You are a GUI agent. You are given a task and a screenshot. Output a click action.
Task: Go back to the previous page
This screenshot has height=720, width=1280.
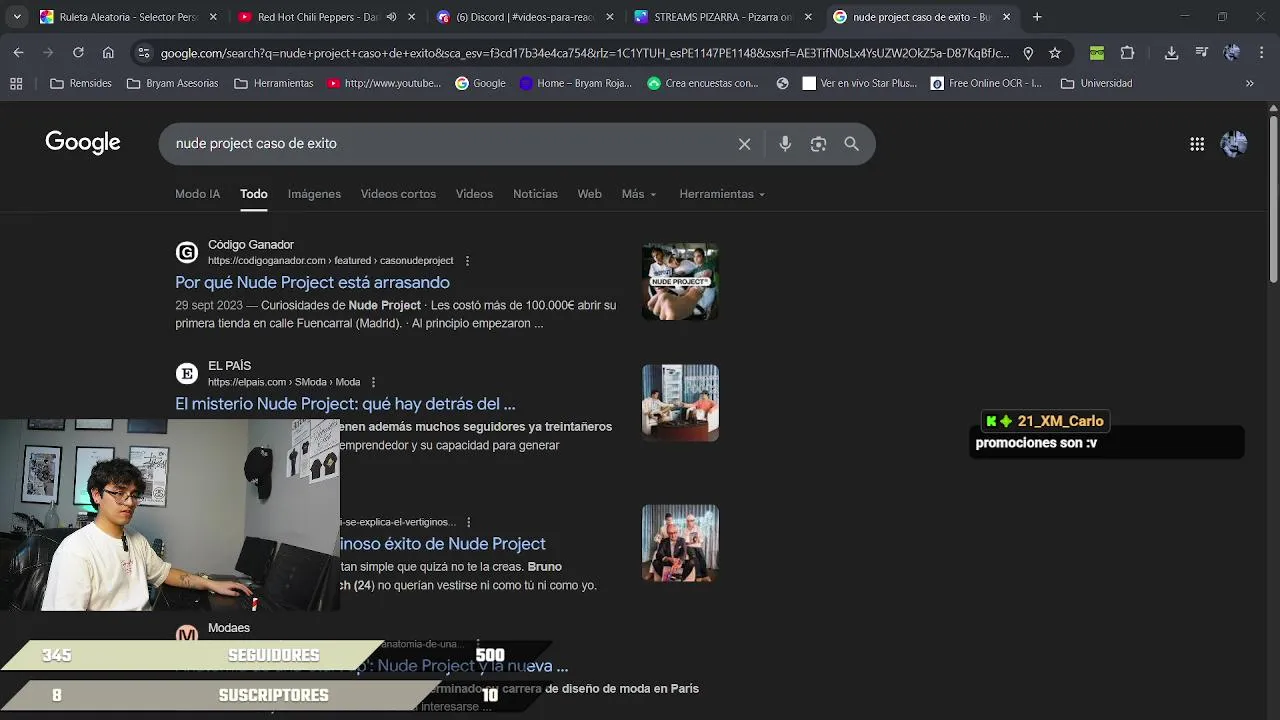(18, 53)
